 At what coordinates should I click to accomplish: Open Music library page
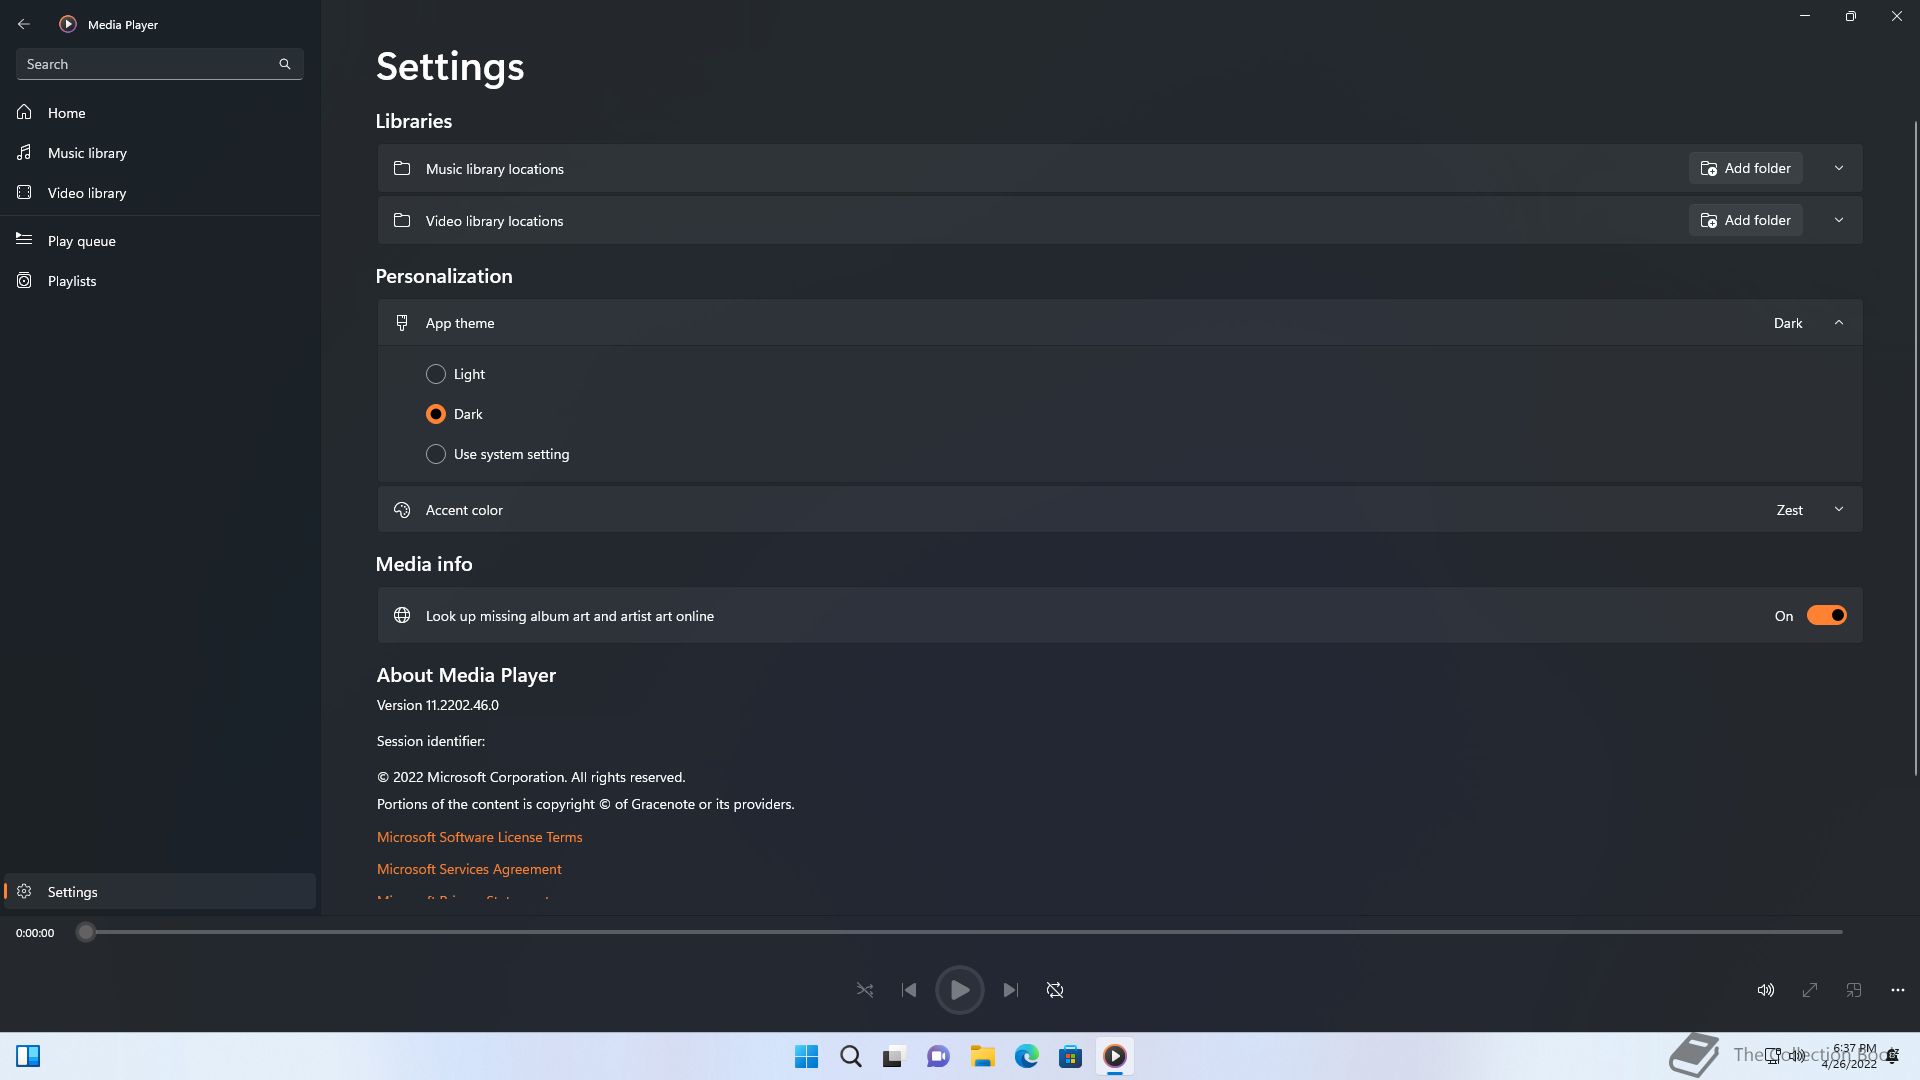coord(160,153)
